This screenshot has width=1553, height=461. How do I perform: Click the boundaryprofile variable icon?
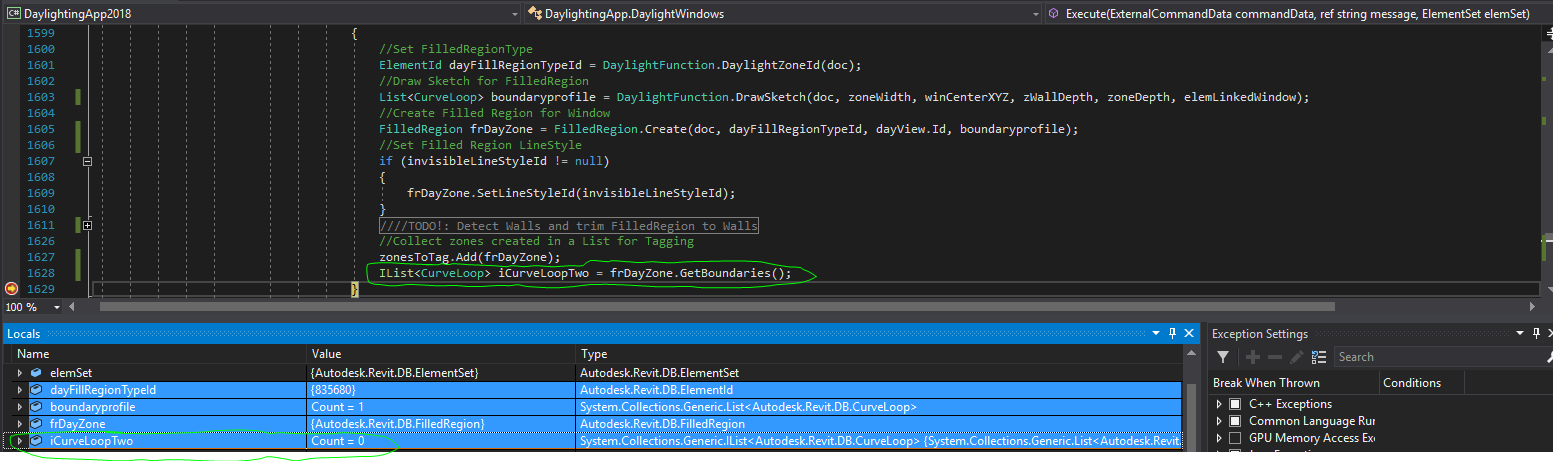[x=36, y=407]
